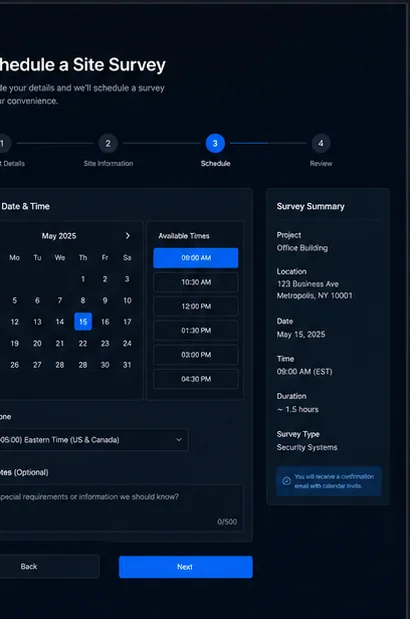Screen dimensions: 410x619
Task: Choose May 7 on the calendar
Action: [60, 300]
